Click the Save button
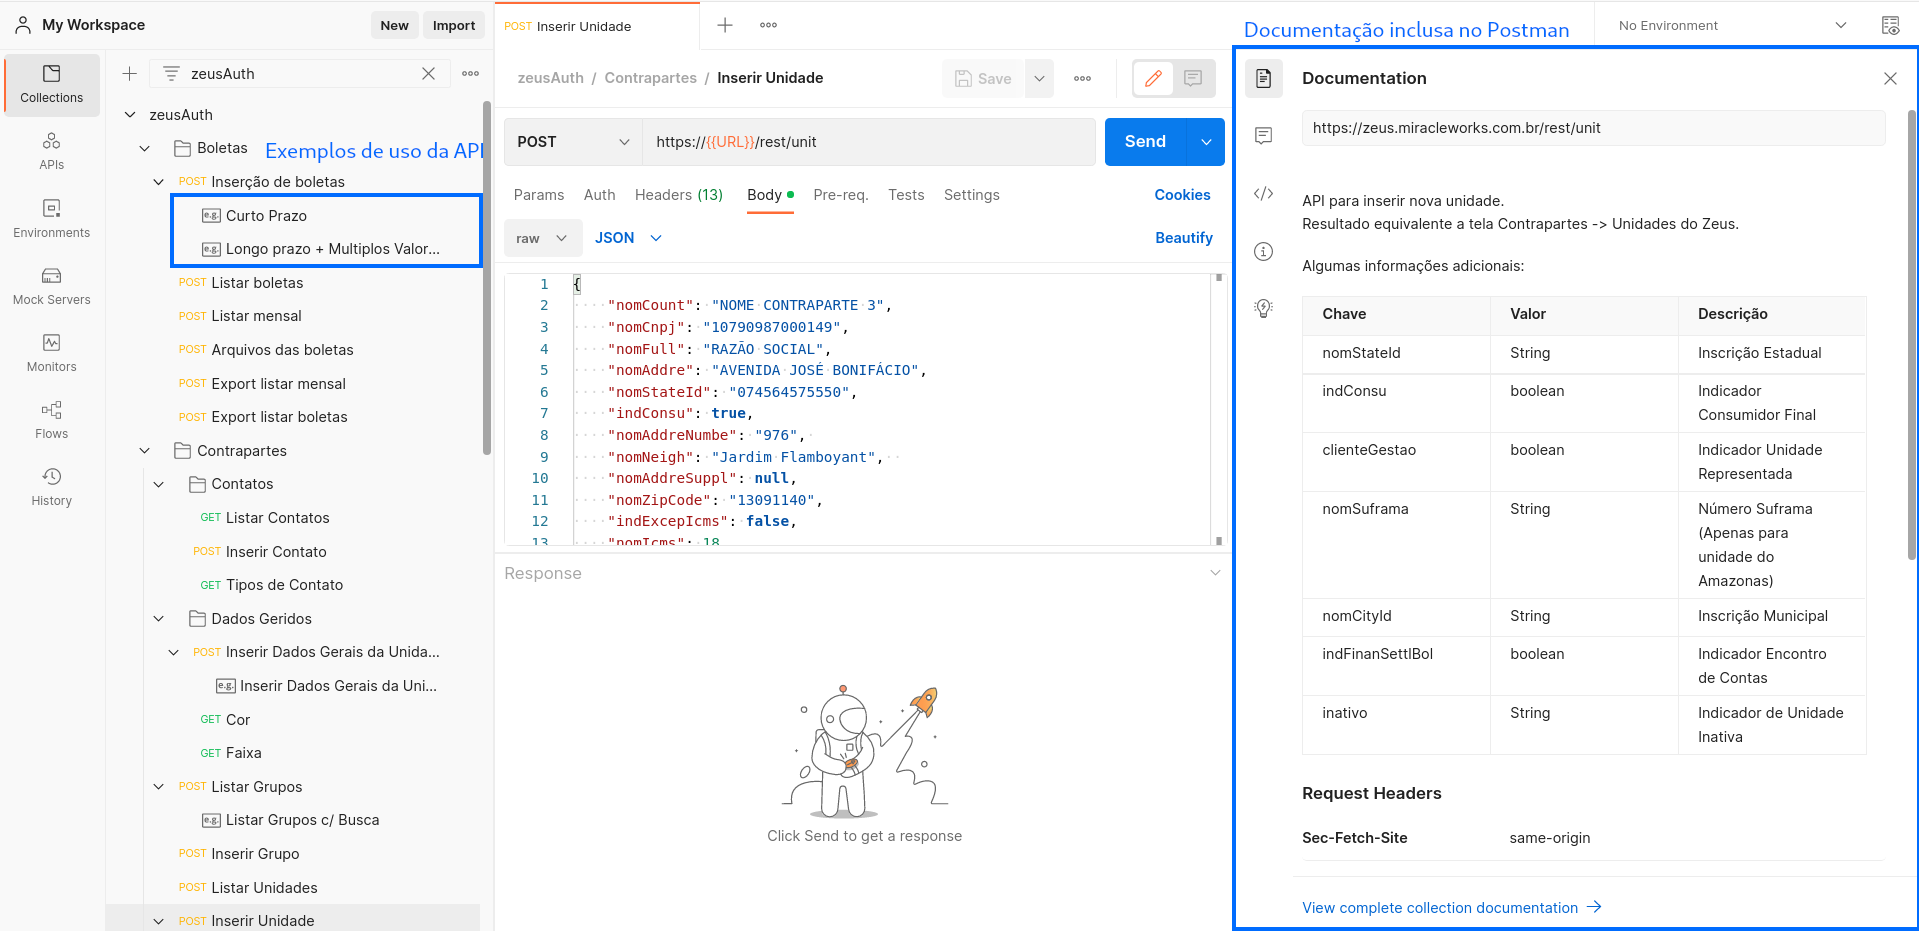Screen dimensions: 1919x931 coord(983,79)
